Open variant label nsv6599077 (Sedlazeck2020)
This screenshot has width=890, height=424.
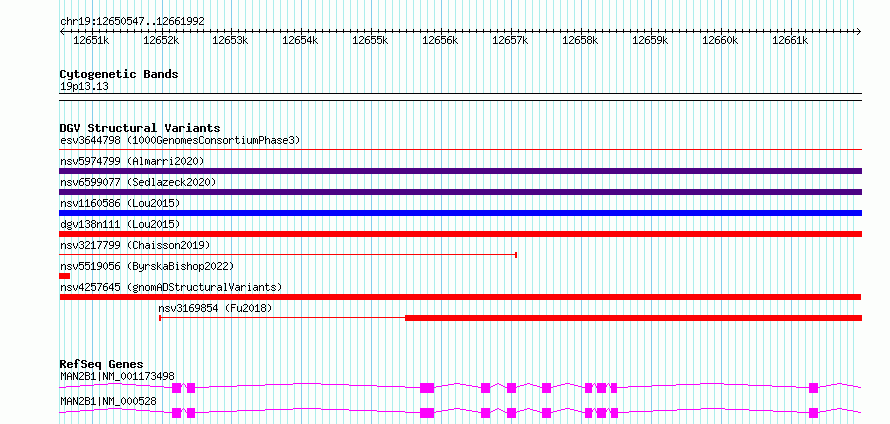pos(138,182)
